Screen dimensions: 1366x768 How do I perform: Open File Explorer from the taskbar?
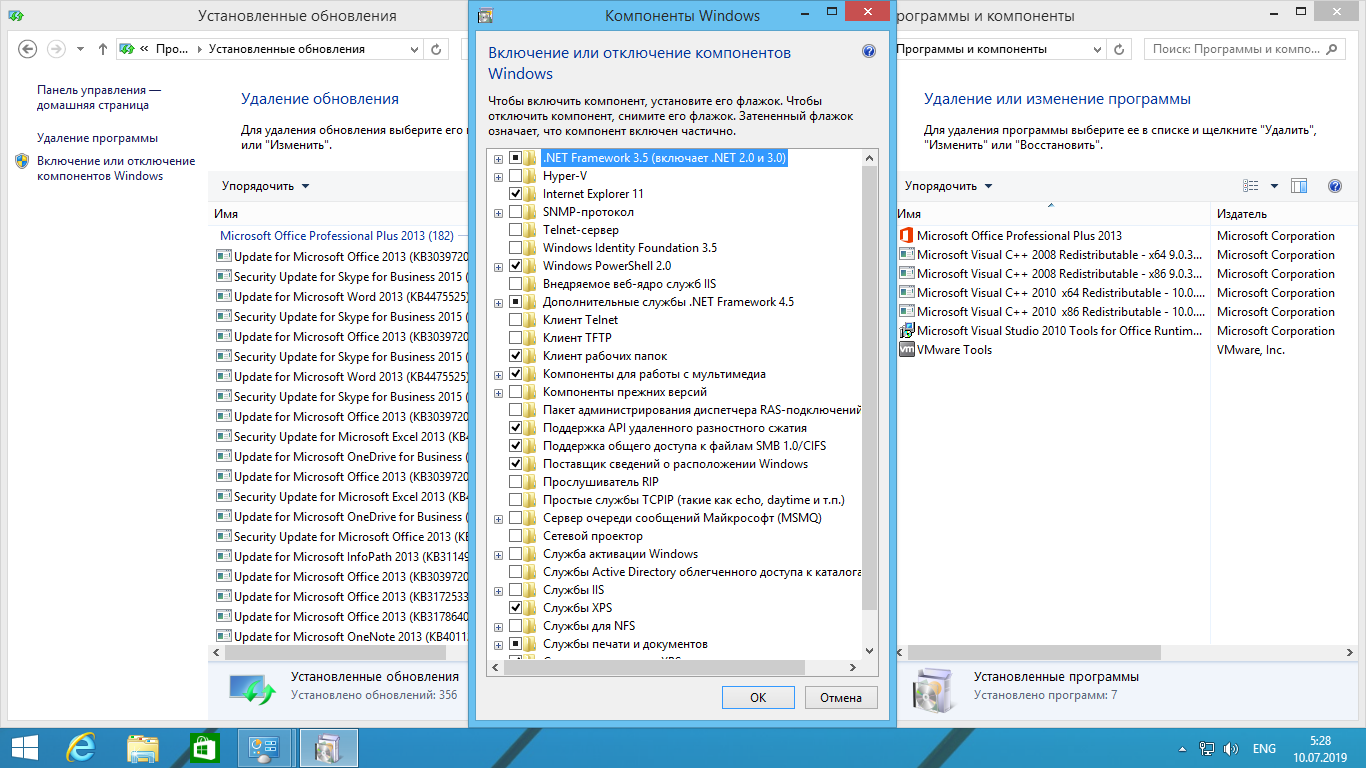[142, 748]
